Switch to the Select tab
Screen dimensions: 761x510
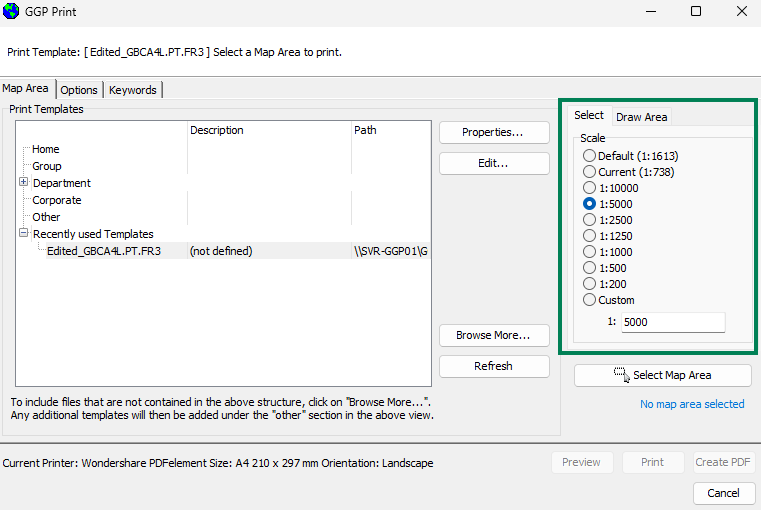589,115
